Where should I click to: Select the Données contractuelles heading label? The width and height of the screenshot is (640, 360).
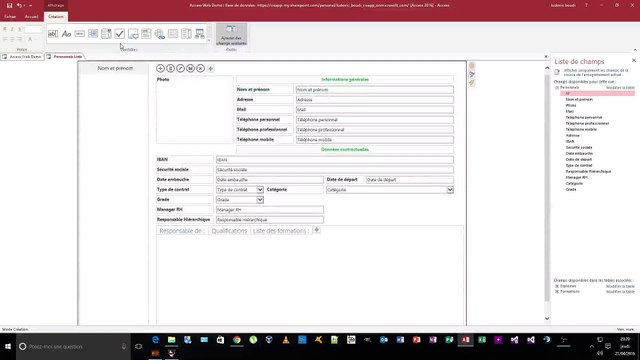(345, 150)
